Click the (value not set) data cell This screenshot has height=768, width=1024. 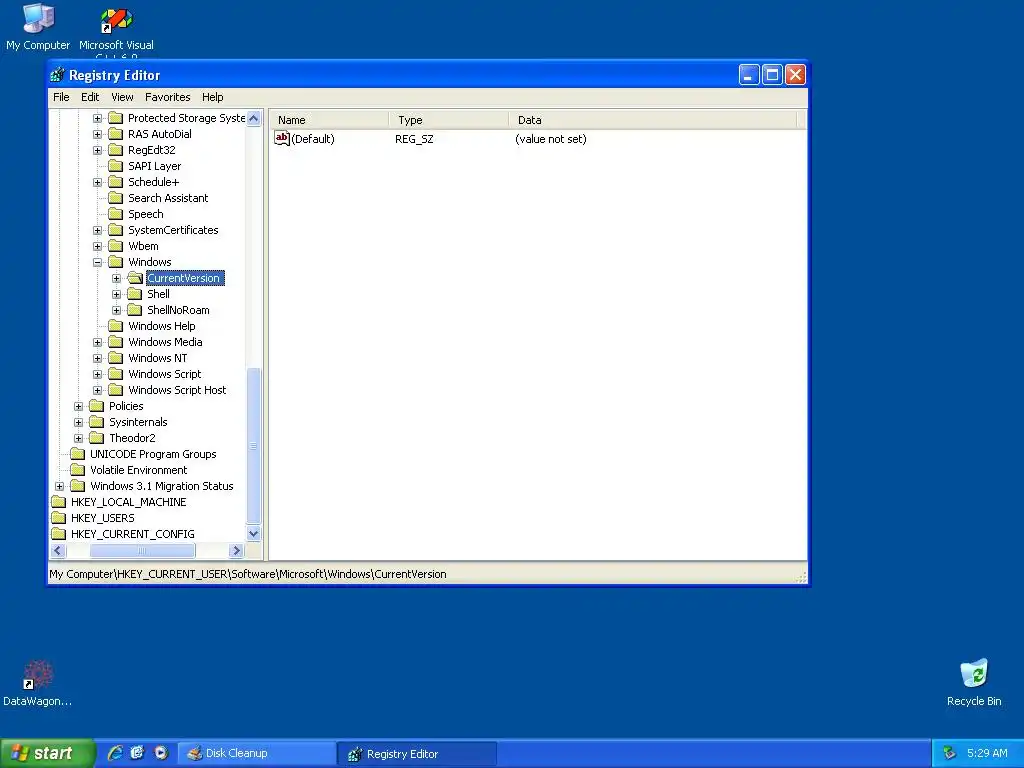551,139
